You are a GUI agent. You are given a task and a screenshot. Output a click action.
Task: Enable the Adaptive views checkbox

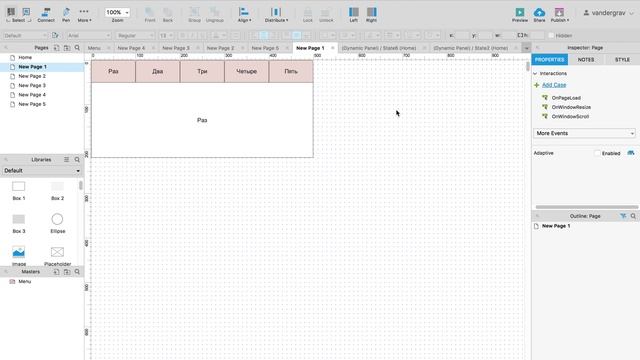coord(597,153)
